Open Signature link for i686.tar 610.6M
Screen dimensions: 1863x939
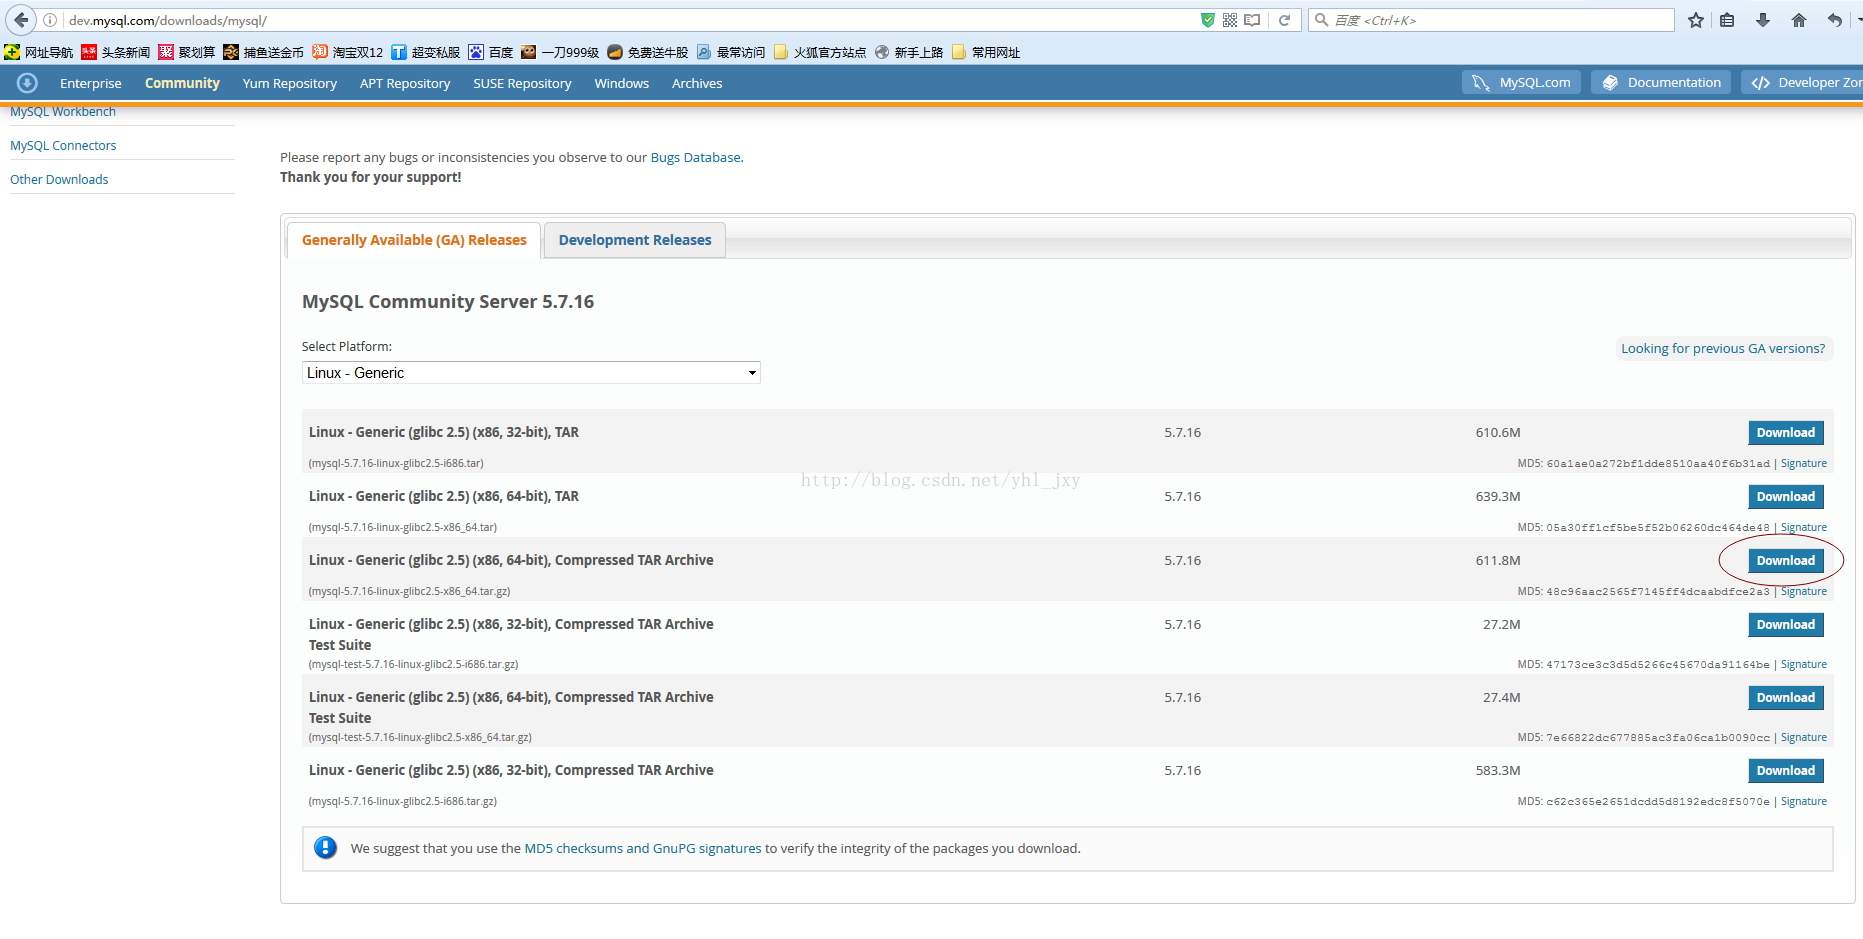tap(1804, 463)
